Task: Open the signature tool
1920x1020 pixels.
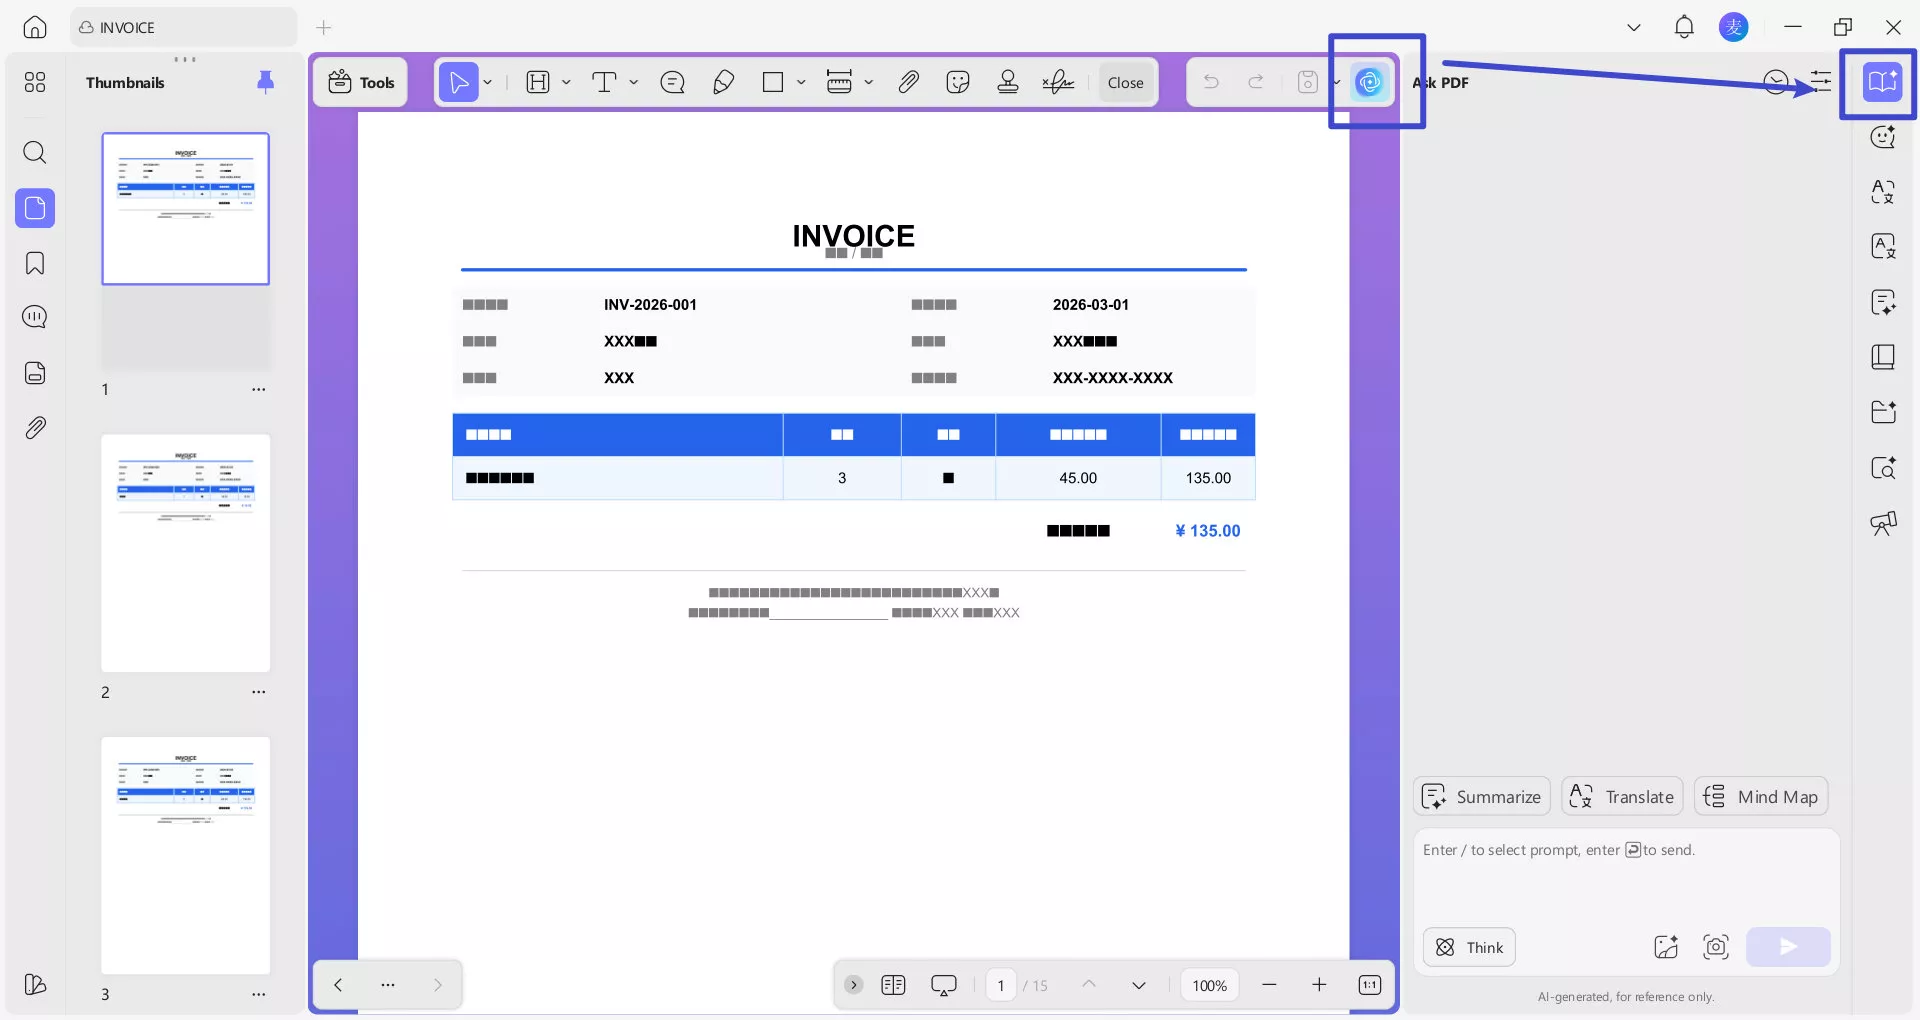Action: (1058, 82)
